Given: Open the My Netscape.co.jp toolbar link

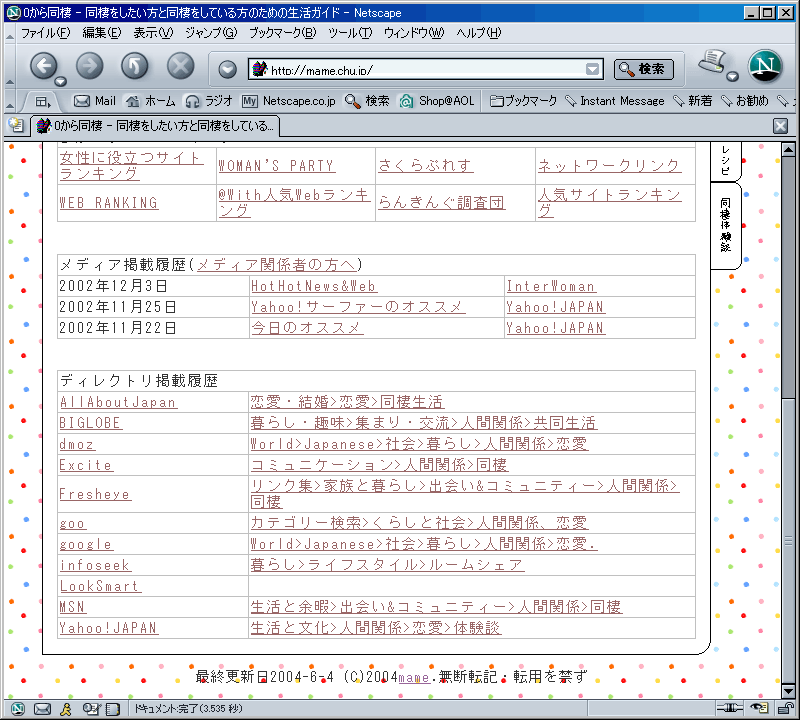Looking at the screenshot, I should [288, 101].
